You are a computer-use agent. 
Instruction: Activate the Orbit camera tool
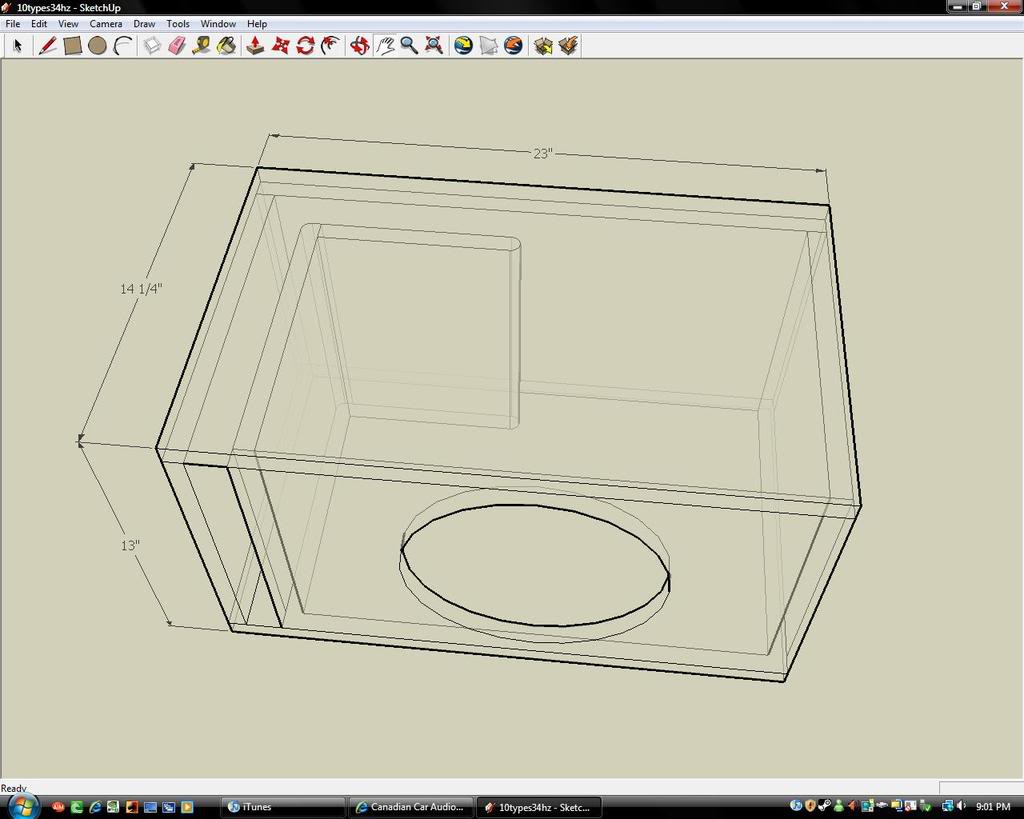pyautogui.click(x=359, y=46)
